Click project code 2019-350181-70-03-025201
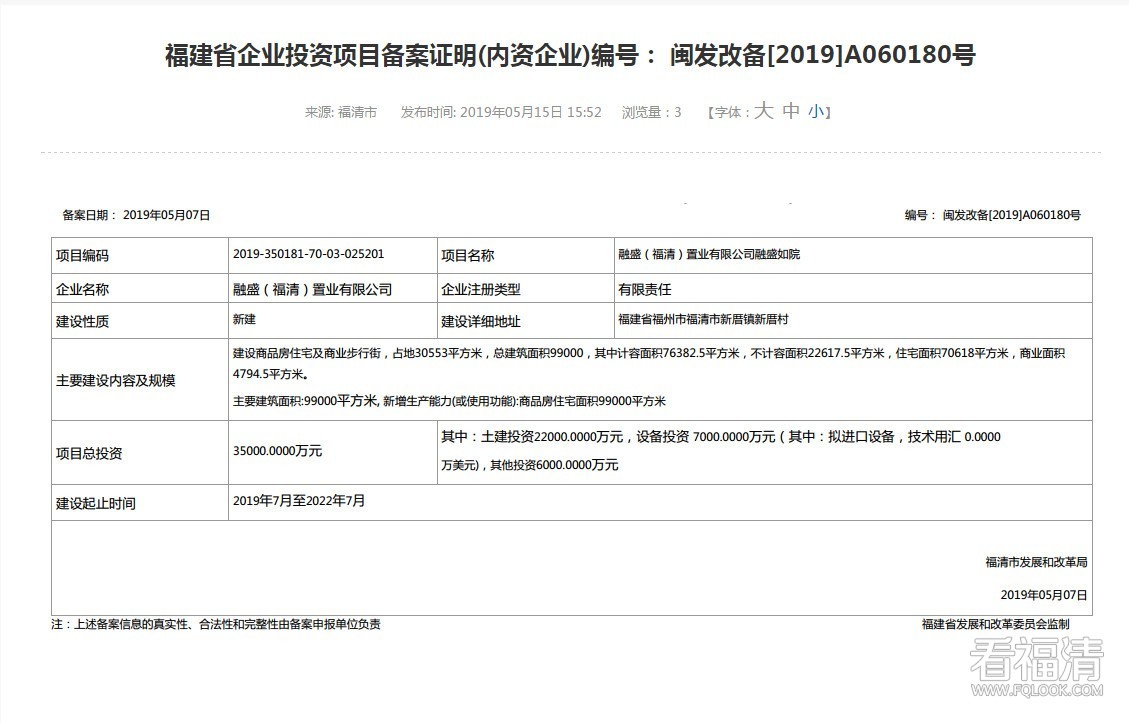Viewport: 1129px width, 723px height. [x=308, y=254]
